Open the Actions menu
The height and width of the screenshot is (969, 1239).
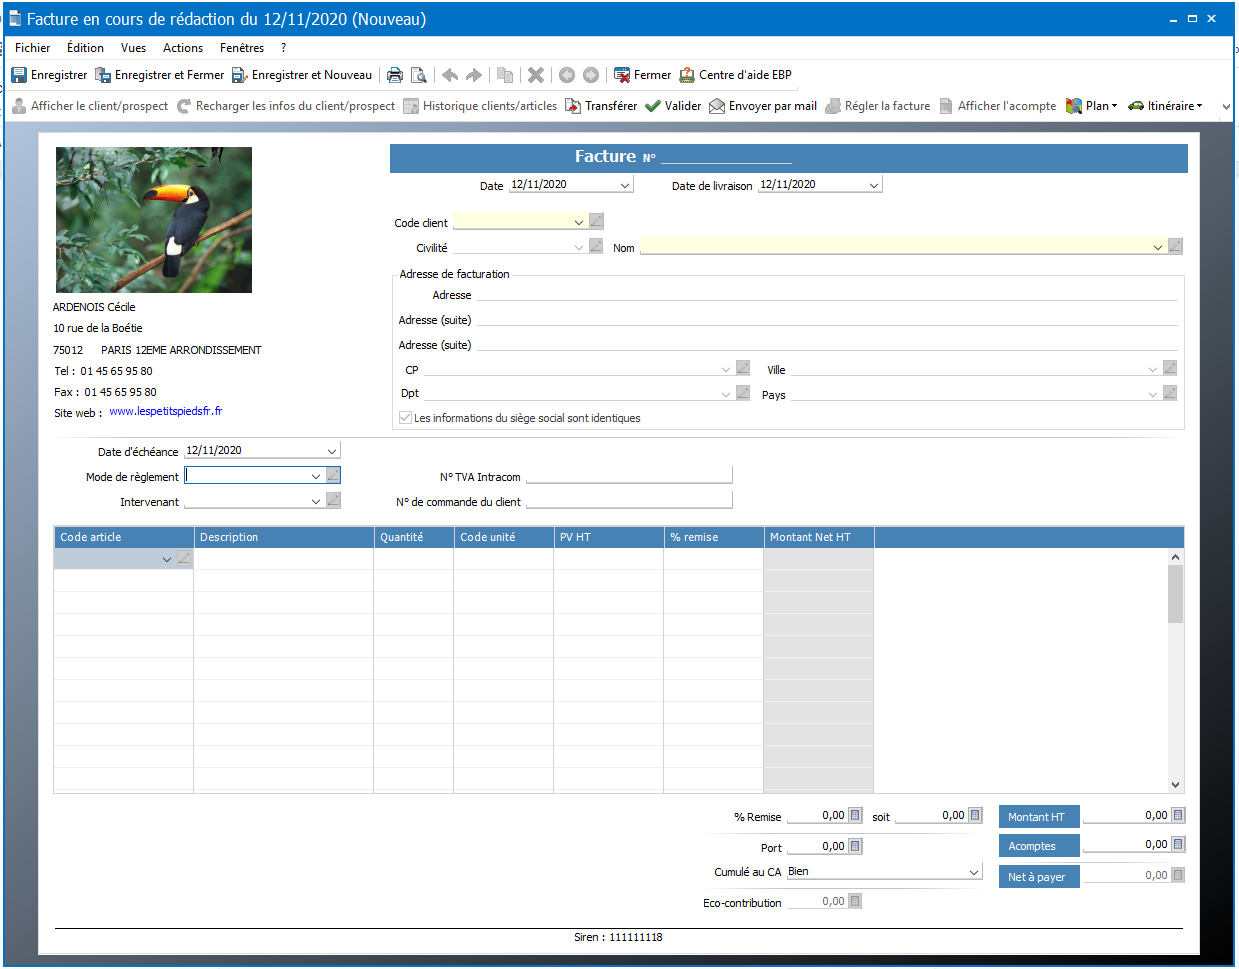pos(182,48)
